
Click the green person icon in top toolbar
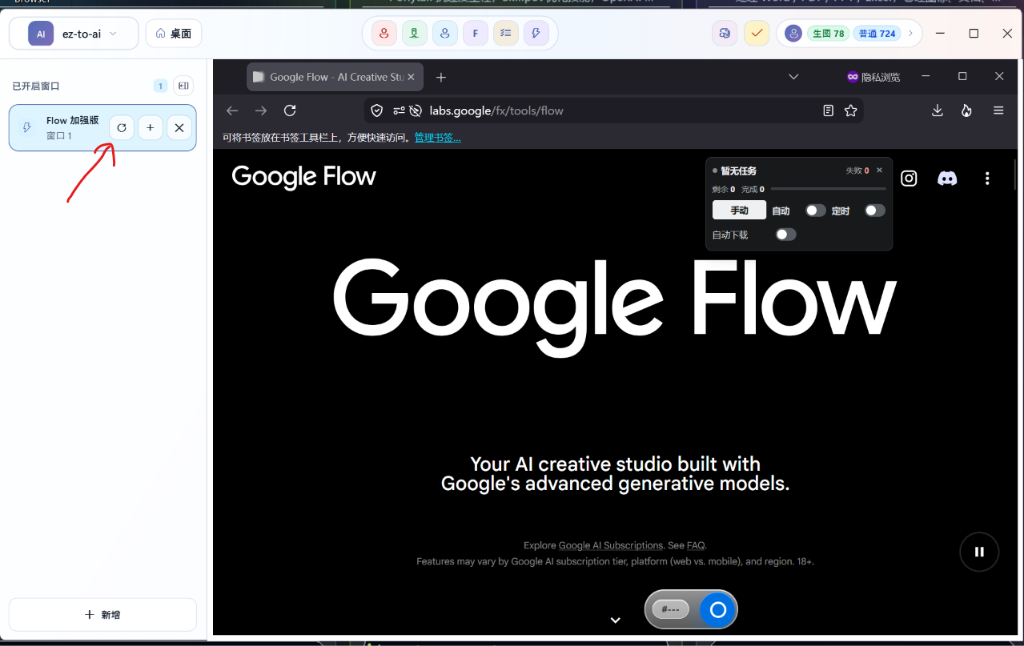click(x=414, y=33)
